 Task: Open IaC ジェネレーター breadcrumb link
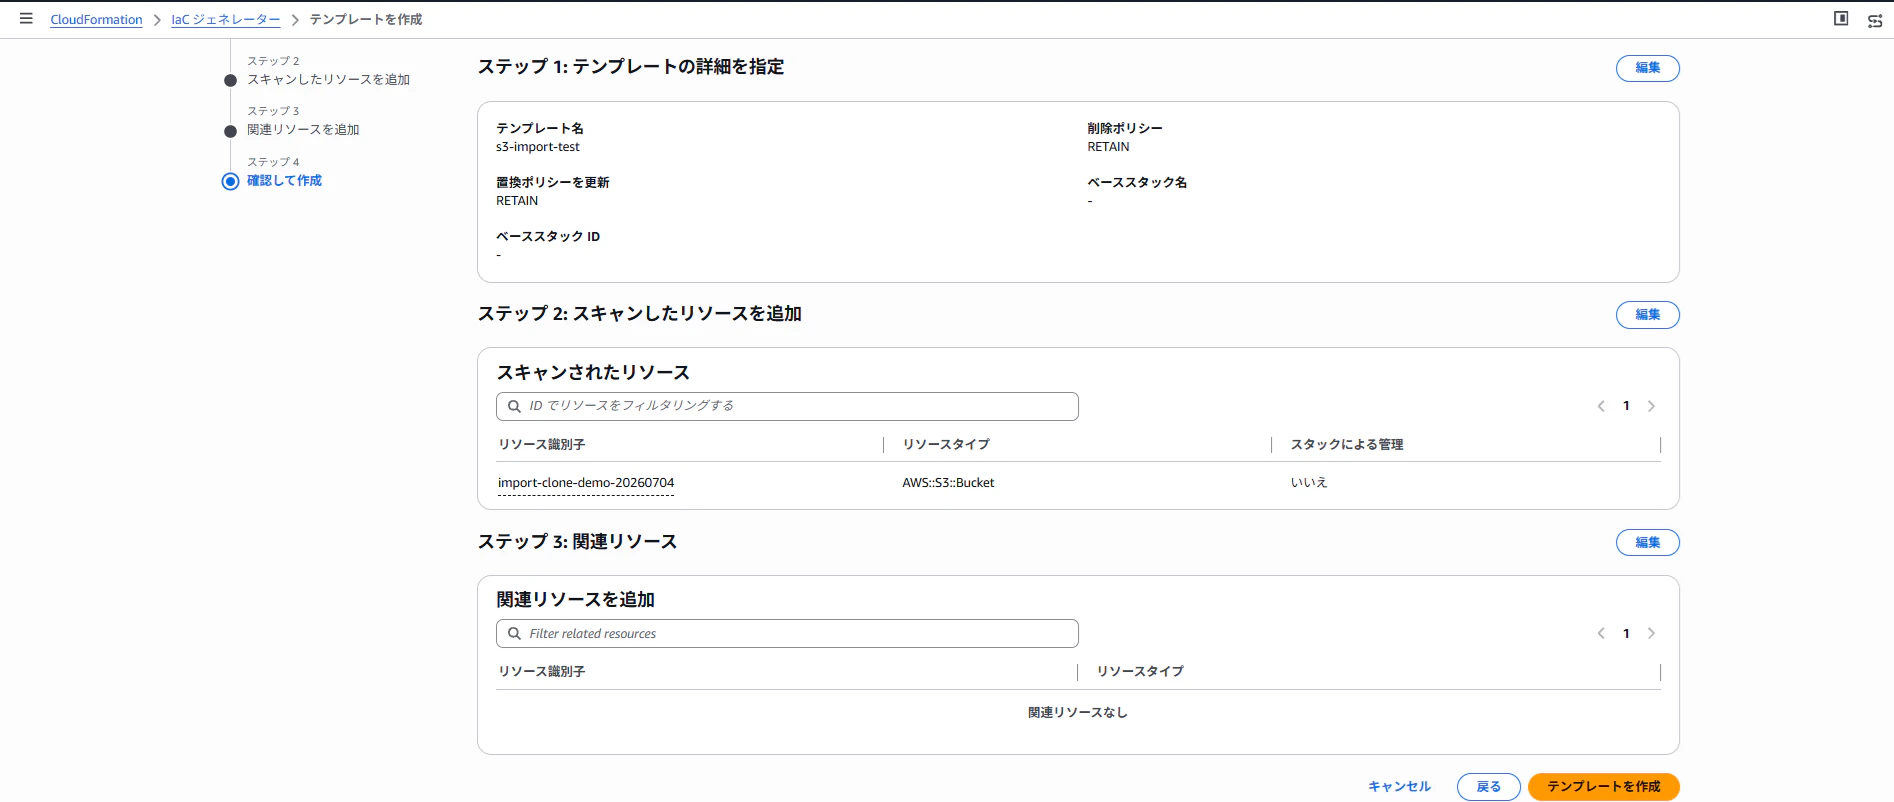click(226, 20)
